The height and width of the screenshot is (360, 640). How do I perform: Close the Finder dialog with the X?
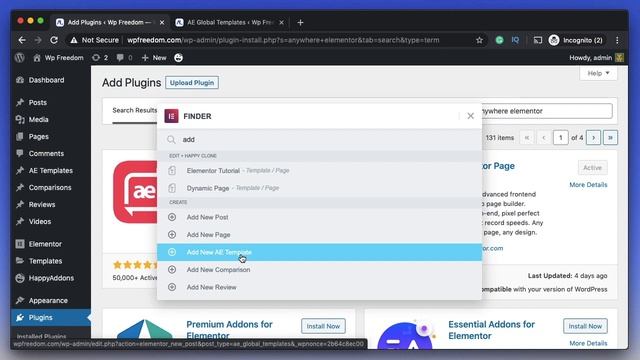470,116
